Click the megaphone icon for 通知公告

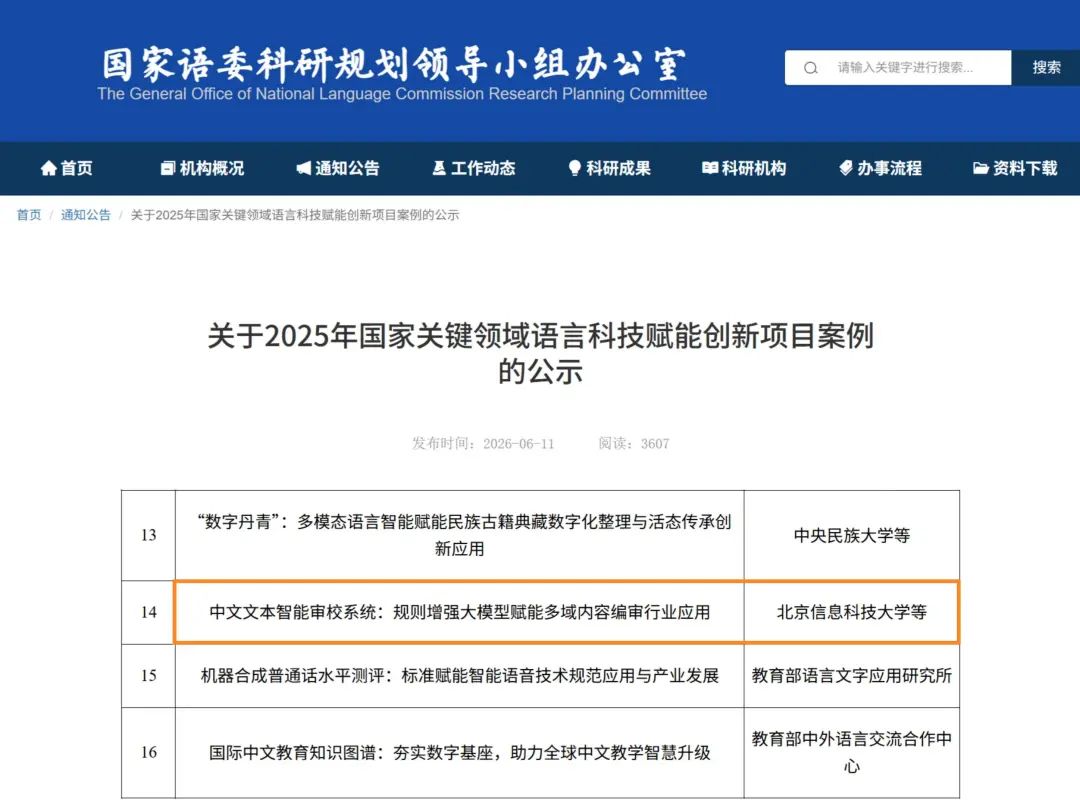[303, 168]
